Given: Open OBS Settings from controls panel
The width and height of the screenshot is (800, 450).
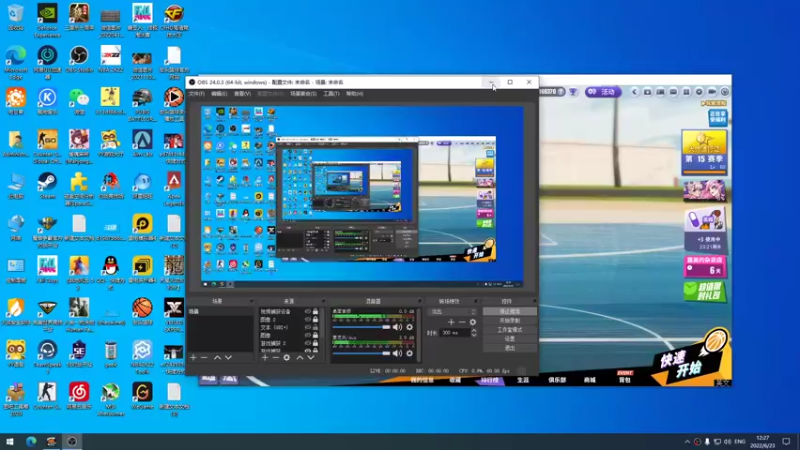Looking at the screenshot, I should (510, 339).
